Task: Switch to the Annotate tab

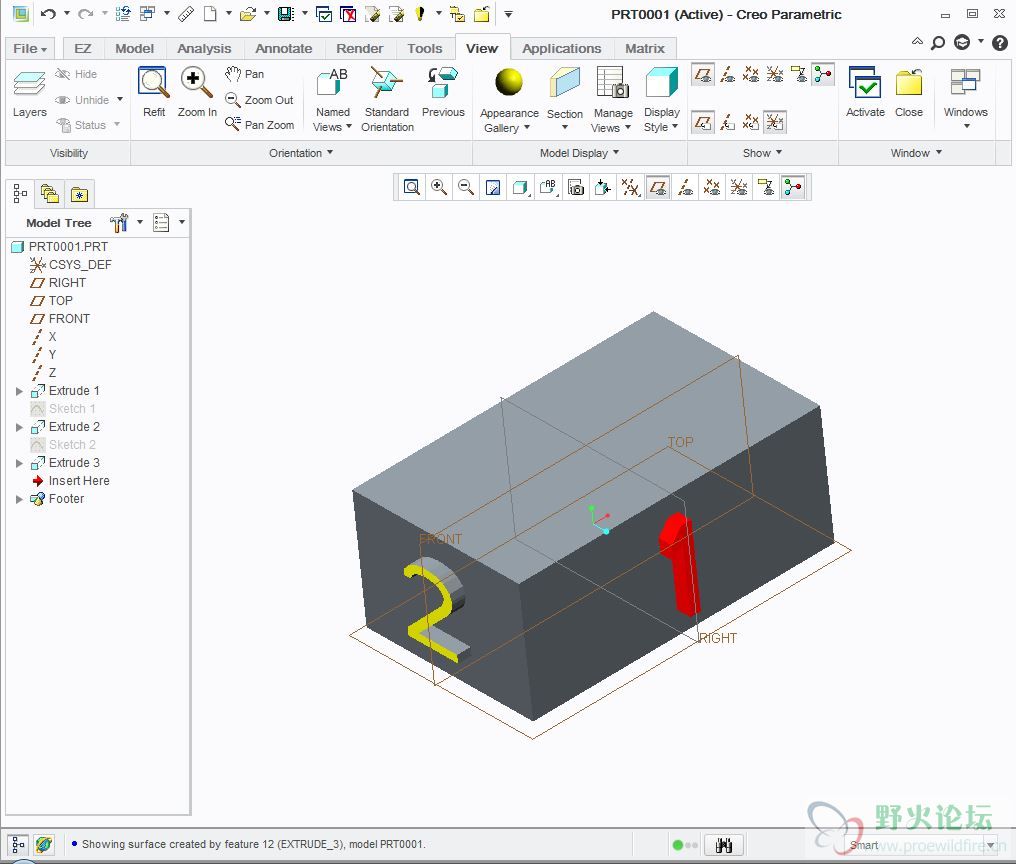Action: [283, 49]
